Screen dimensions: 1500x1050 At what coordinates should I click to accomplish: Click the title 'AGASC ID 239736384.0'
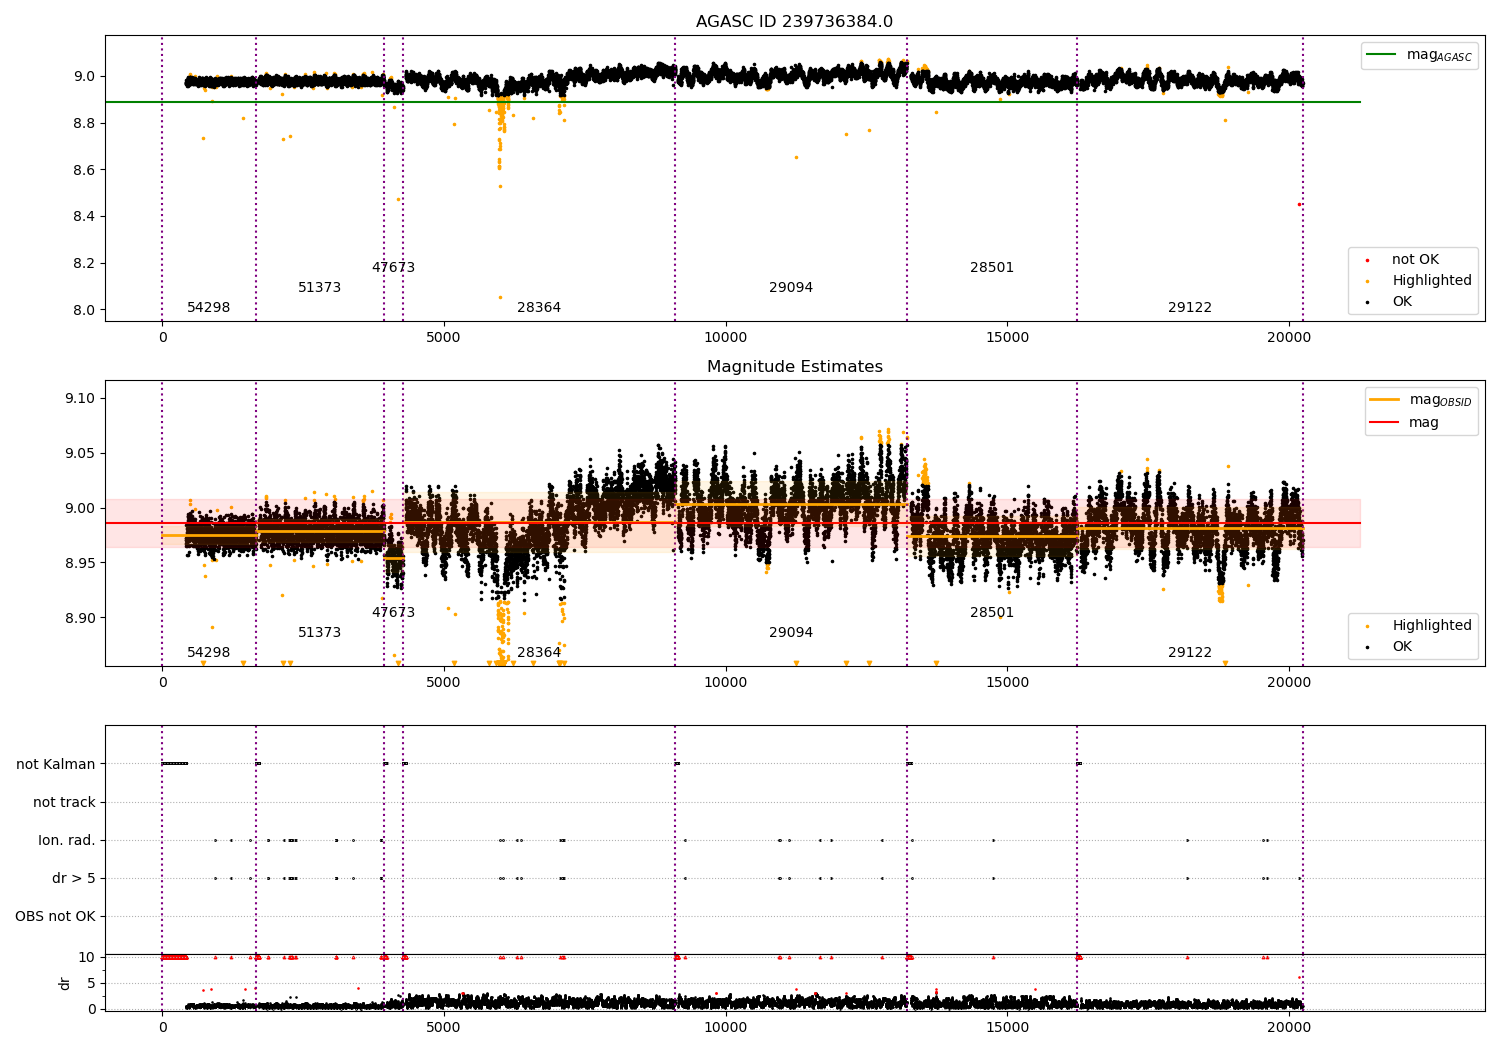pos(794,22)
